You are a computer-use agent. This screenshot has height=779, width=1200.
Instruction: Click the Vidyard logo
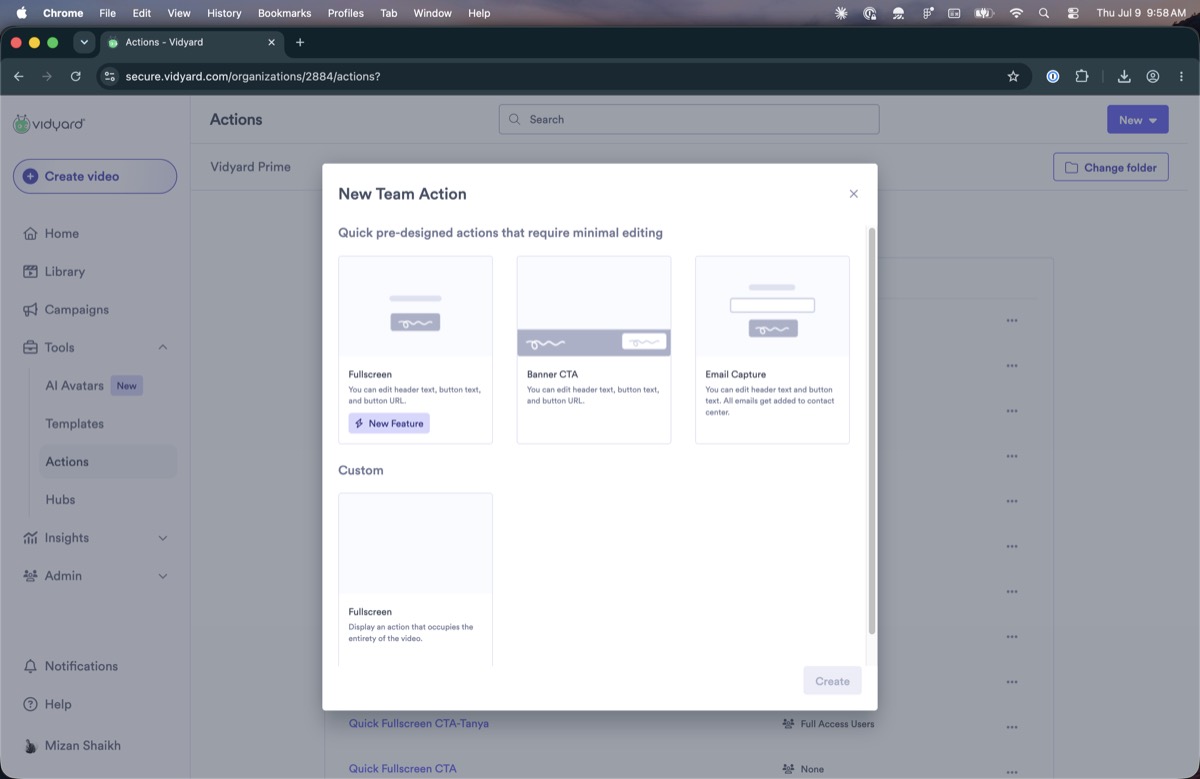tap(49, 124)
